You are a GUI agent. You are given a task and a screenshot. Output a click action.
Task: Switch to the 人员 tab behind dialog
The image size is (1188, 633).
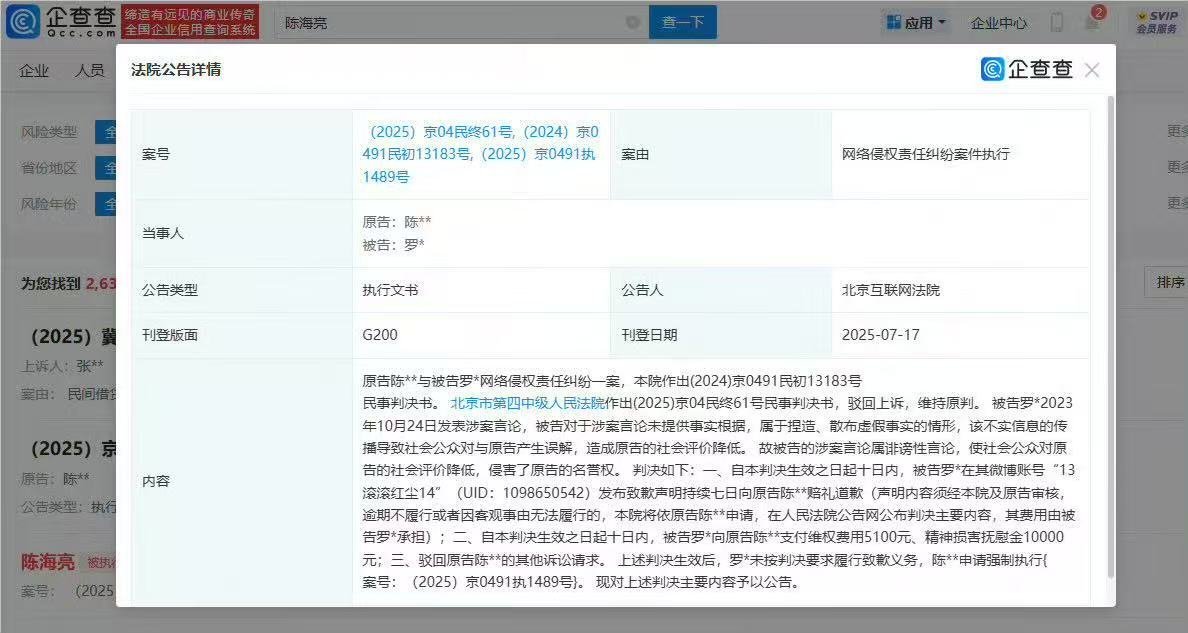[x=89, y=71]
